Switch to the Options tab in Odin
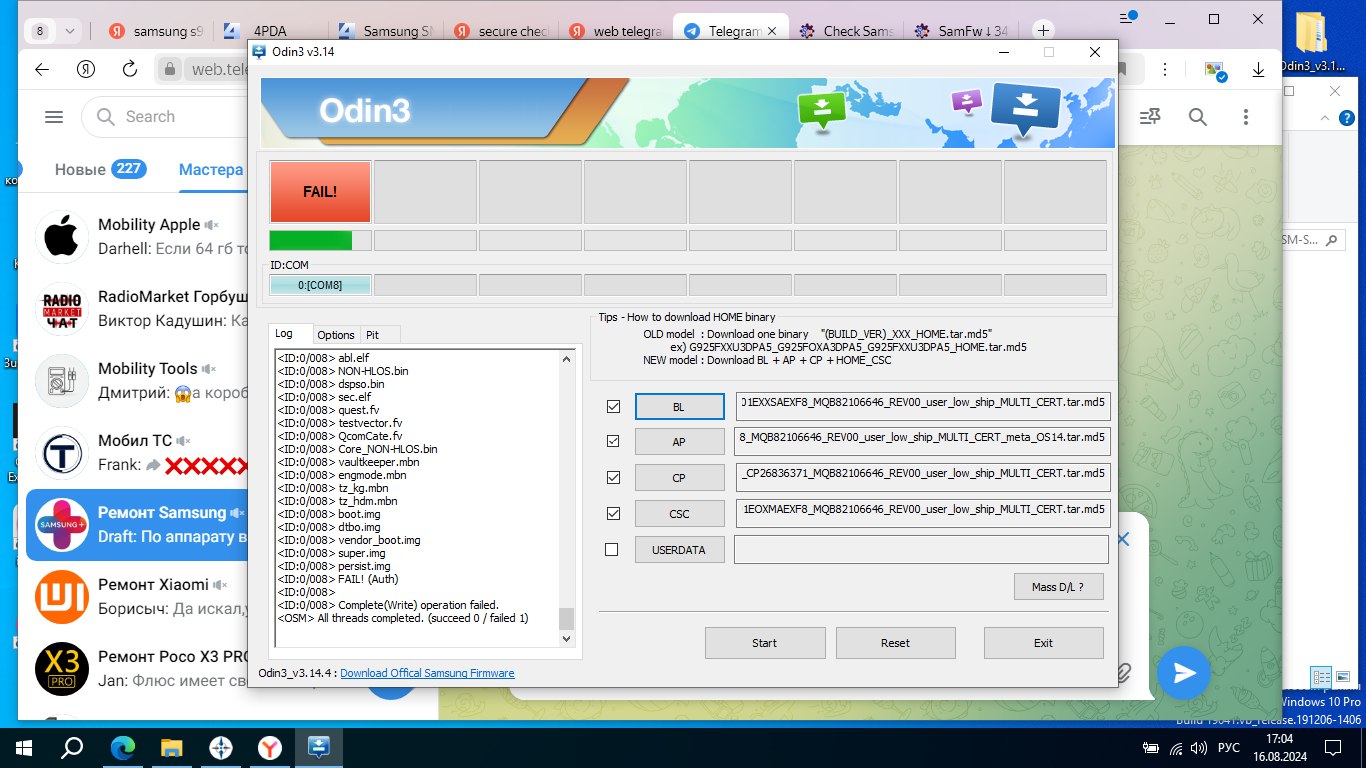The height and width of the screenshot is (768, 1366). 336,335
